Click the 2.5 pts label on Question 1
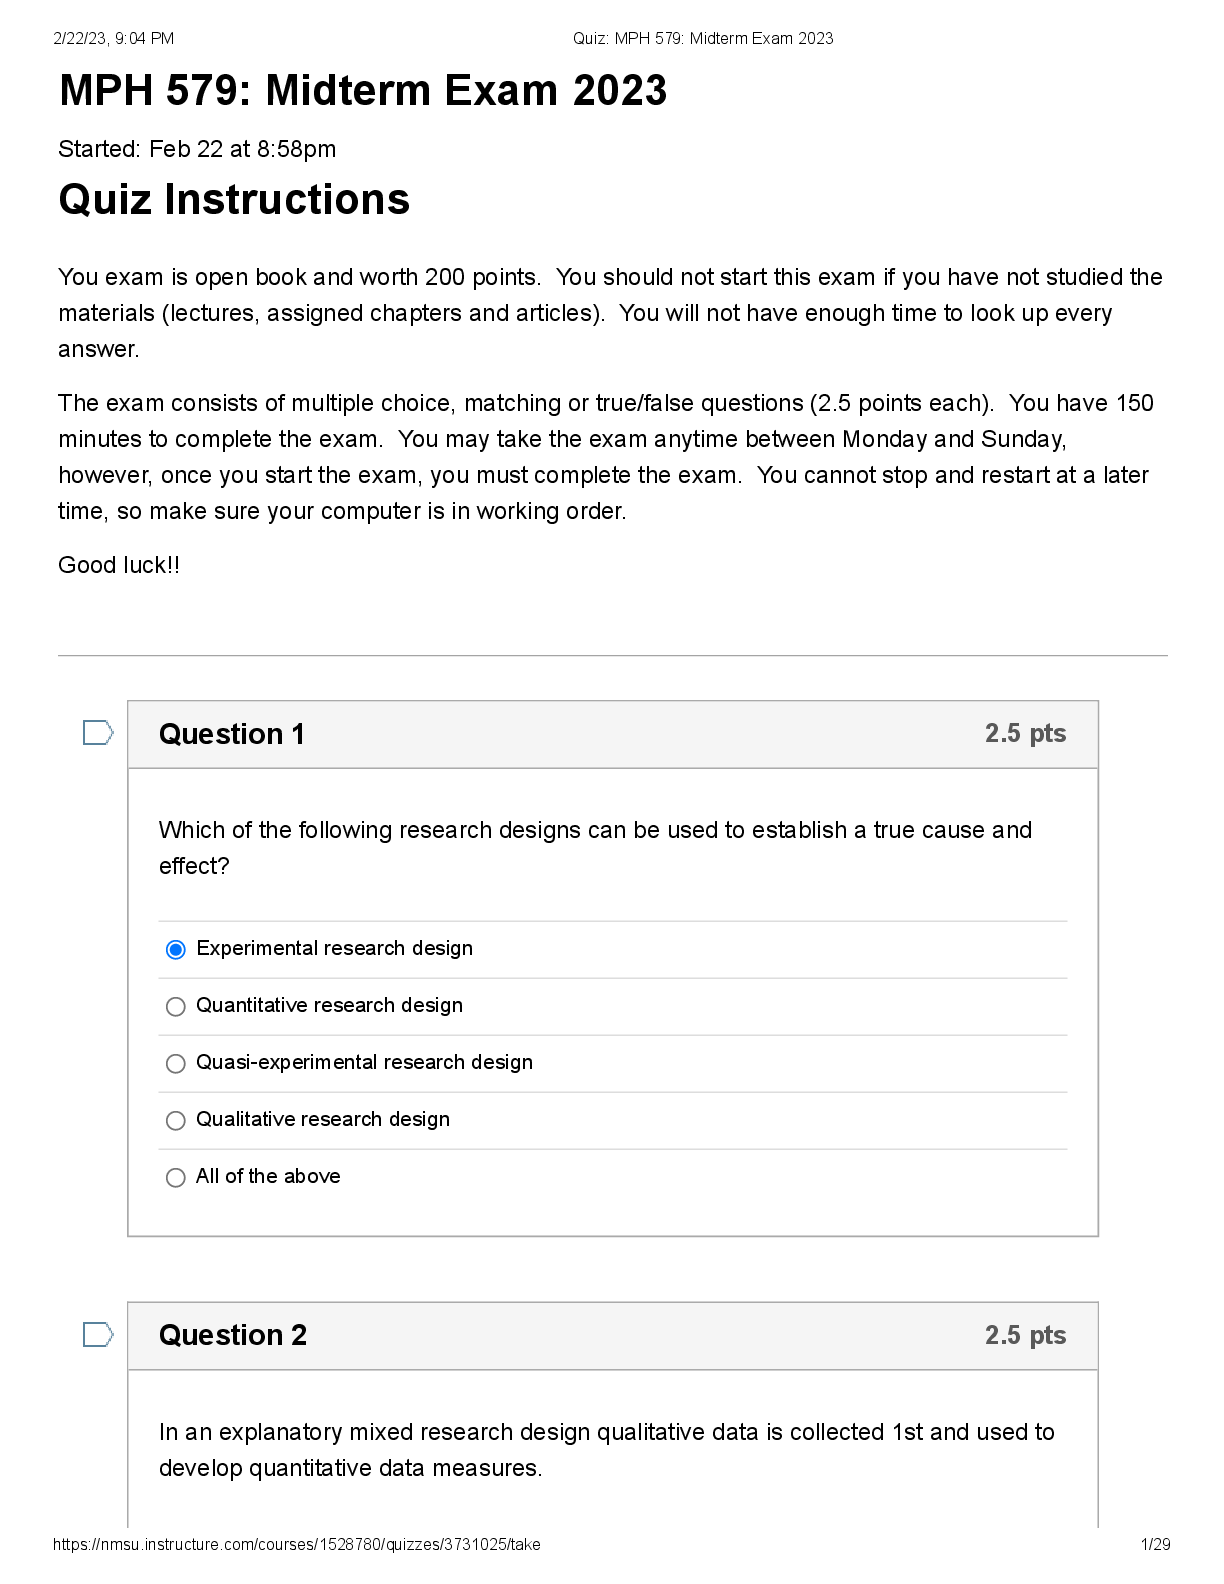 click(x=1025, y=733)
